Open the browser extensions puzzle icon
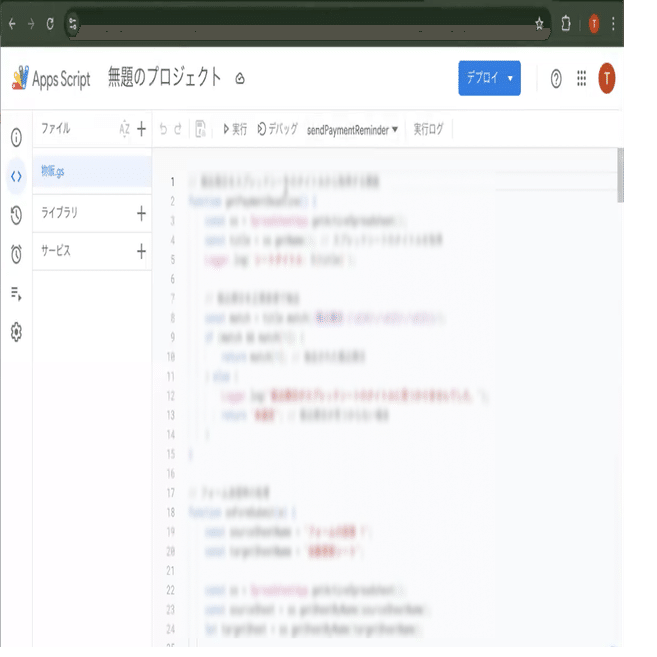 [566, 23]
